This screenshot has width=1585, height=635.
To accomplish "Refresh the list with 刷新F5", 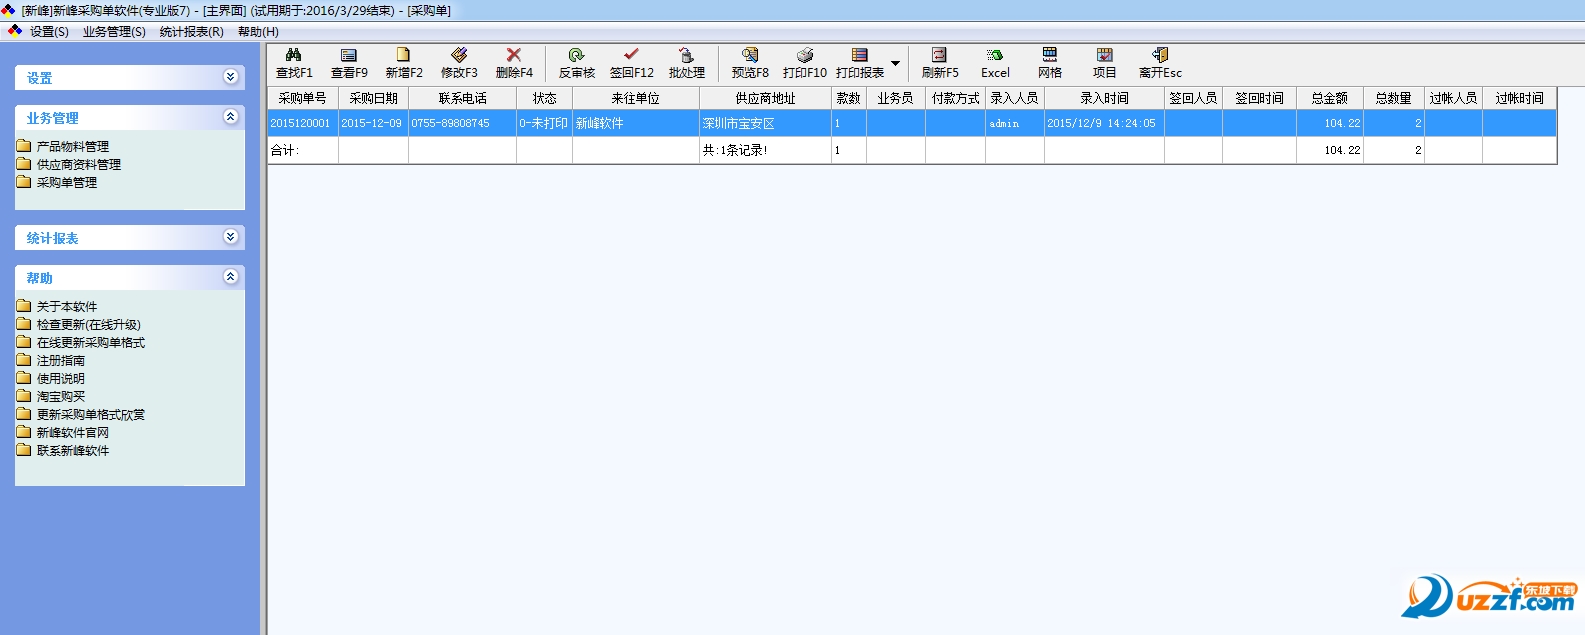I will click(x=940, y=63).
